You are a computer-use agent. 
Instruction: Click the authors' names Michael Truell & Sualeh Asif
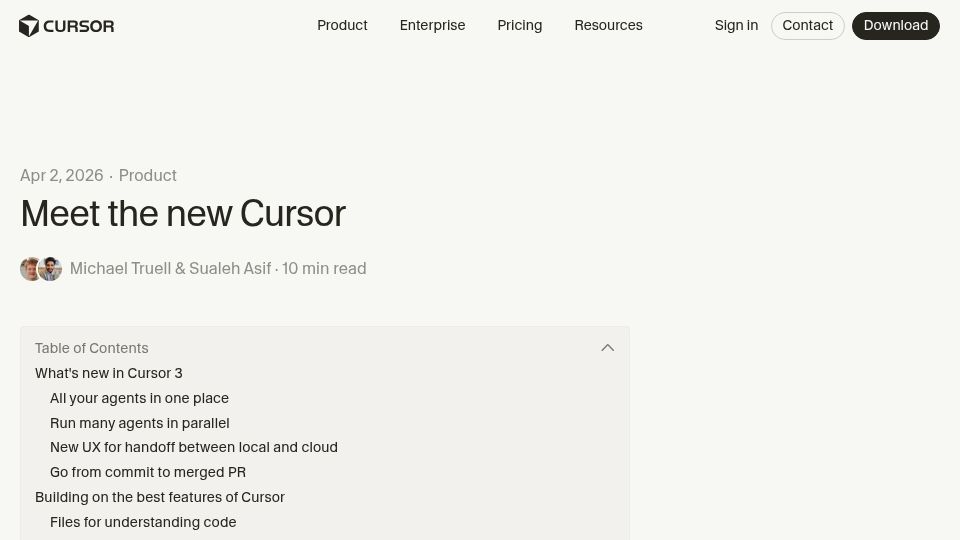click(x=170, y=269)
